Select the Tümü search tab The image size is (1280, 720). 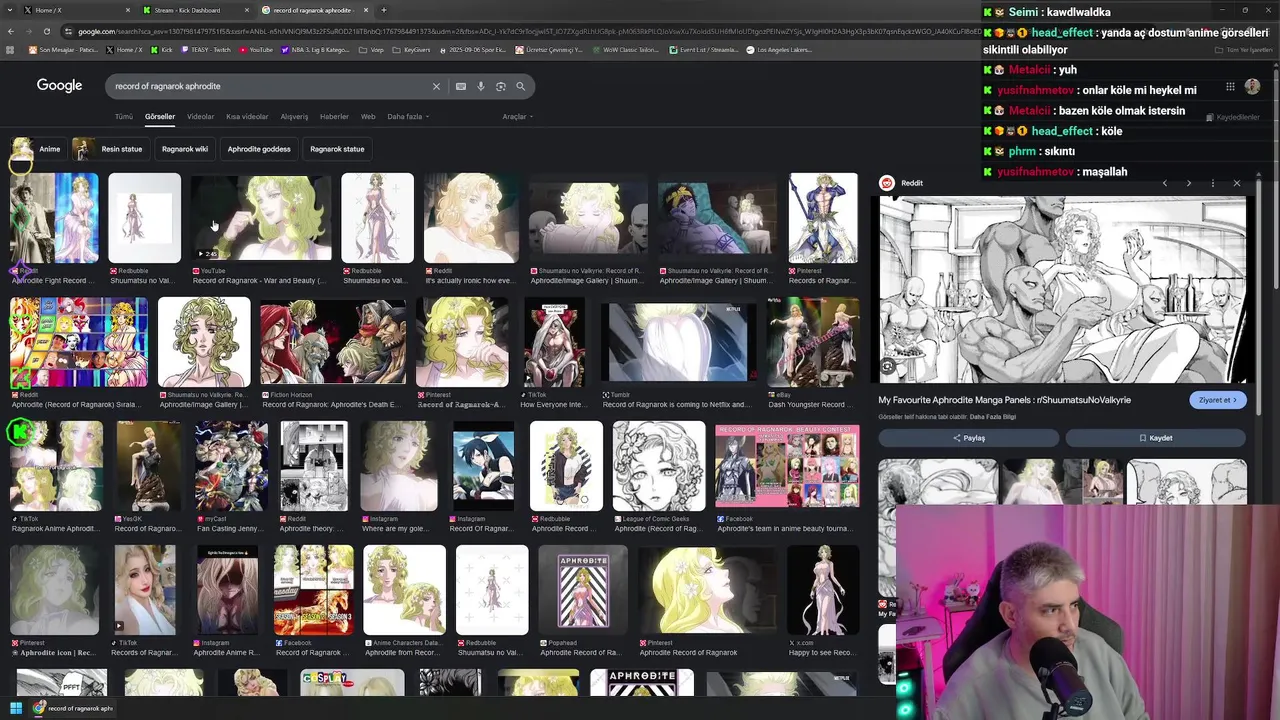click(123, 117)
